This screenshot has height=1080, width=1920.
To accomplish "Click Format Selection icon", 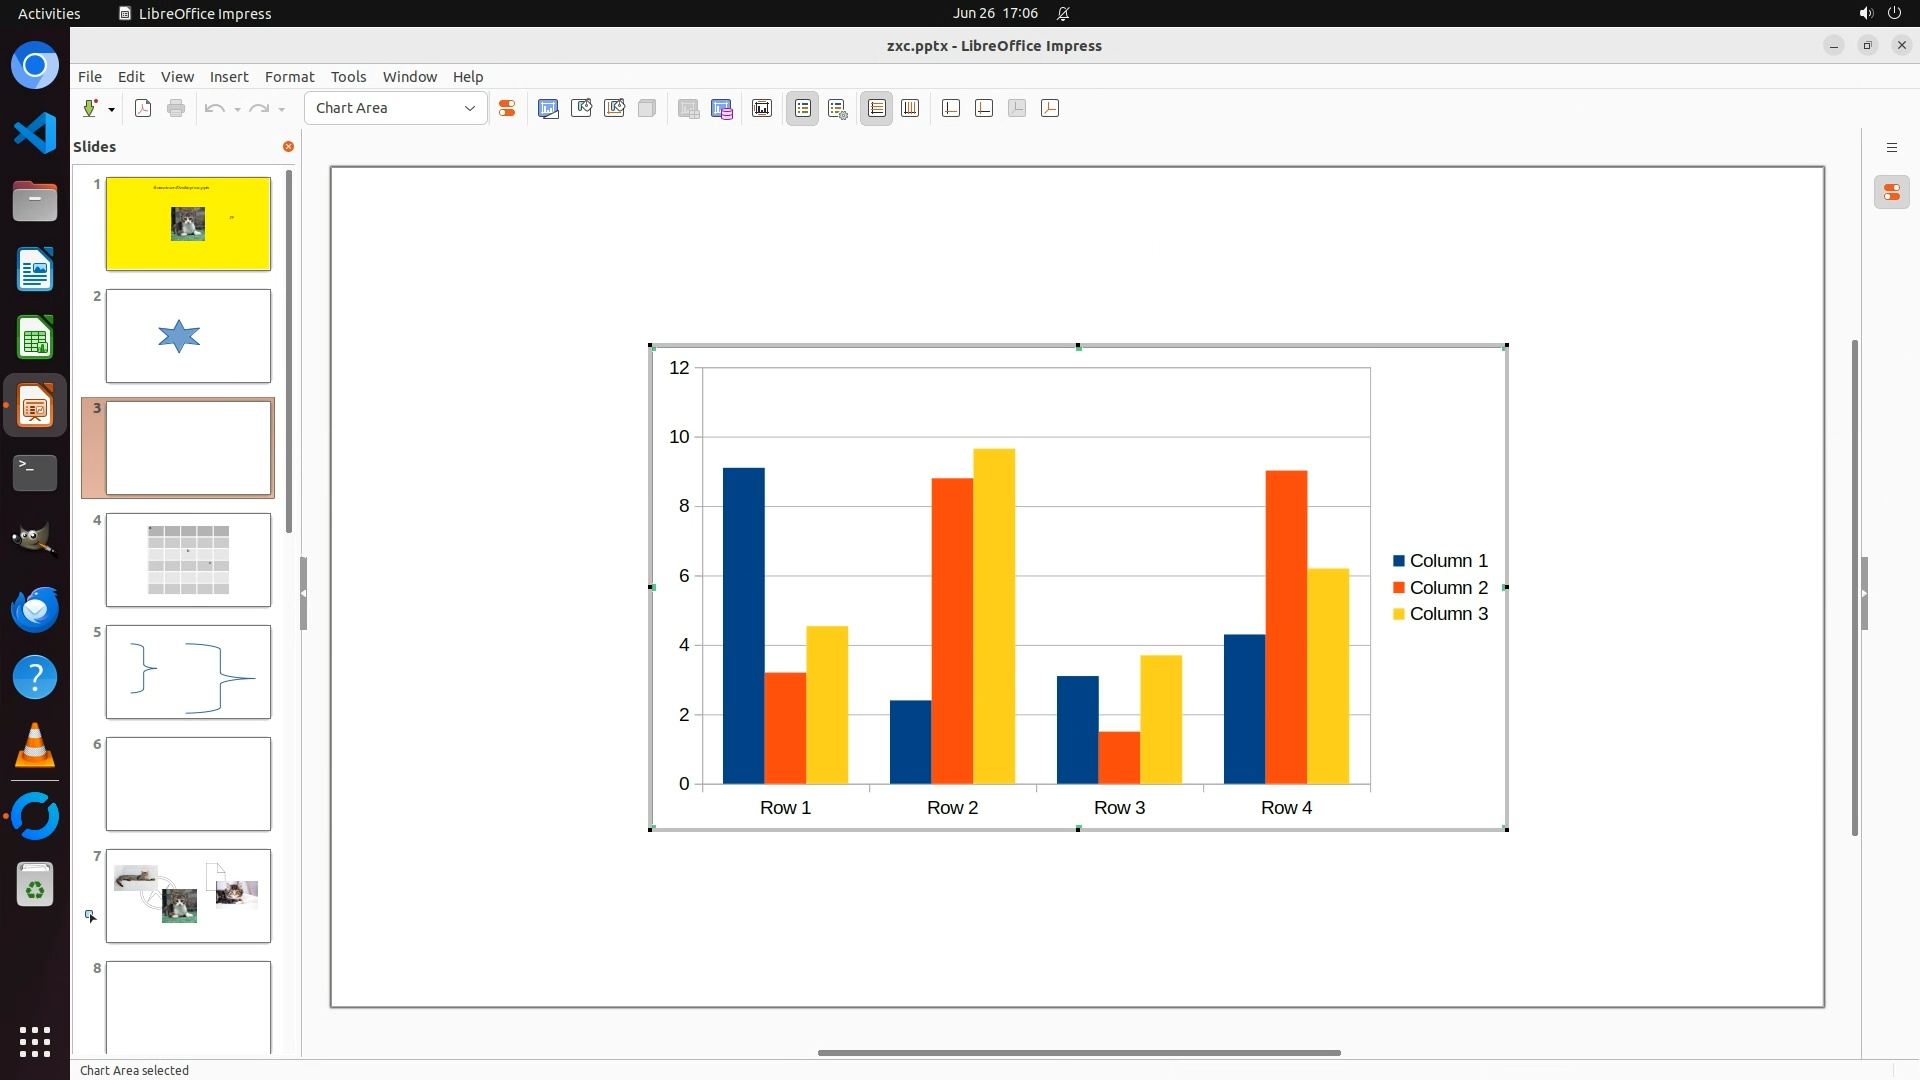I will coord(507,109).
